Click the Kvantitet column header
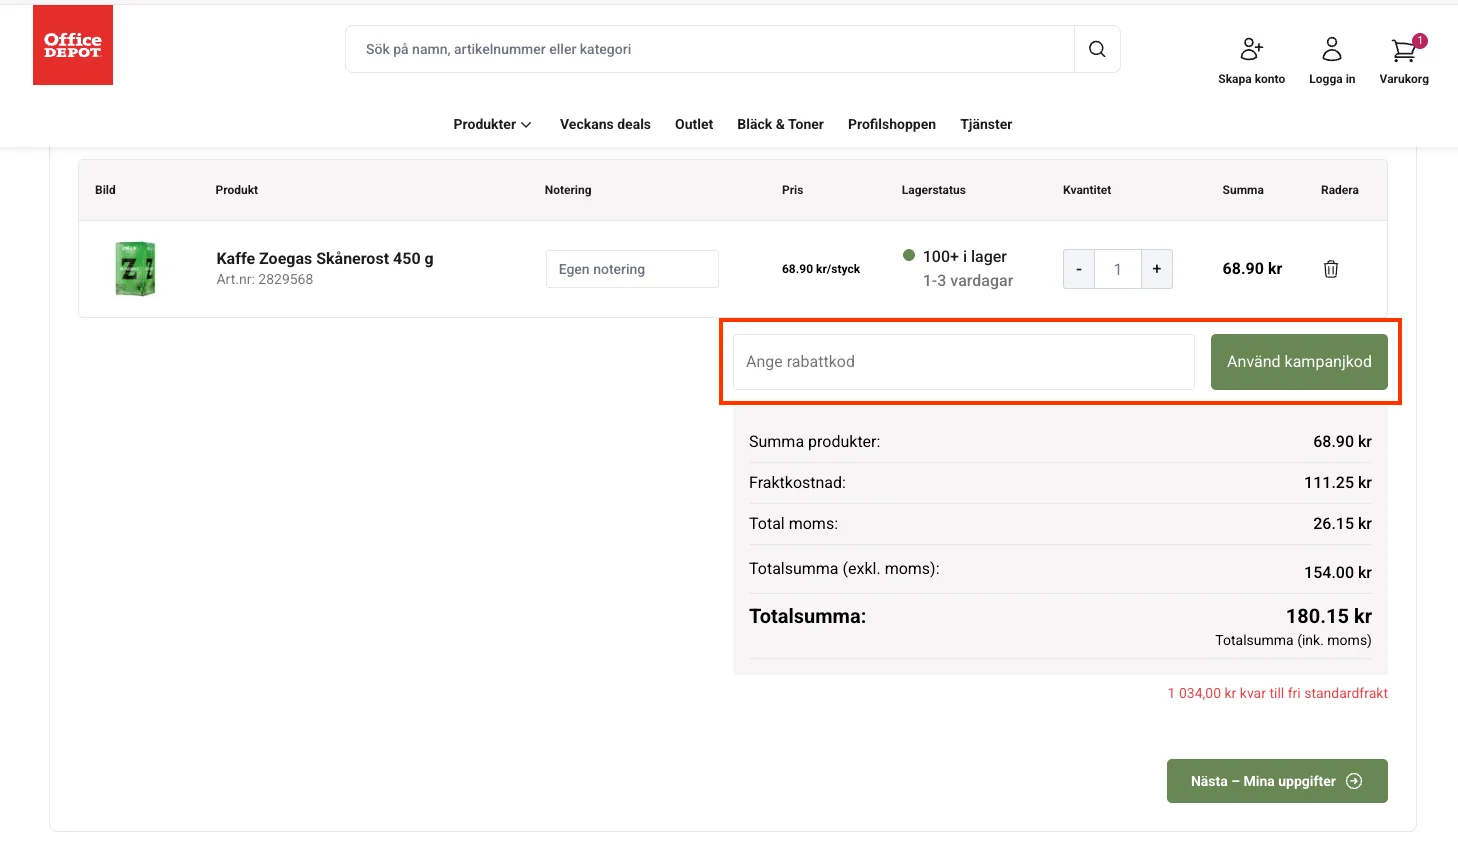1458x854 pixels. (x=1087, y=190)
